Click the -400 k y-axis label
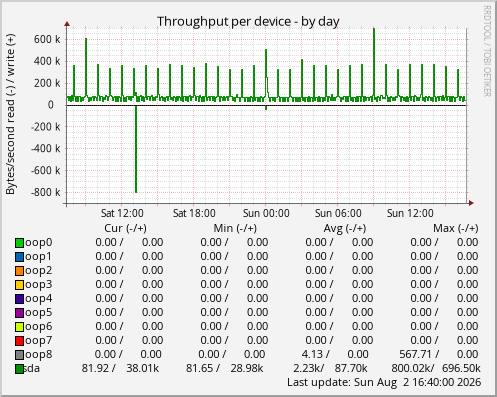497x397 pixels. (x=46, y=148)
